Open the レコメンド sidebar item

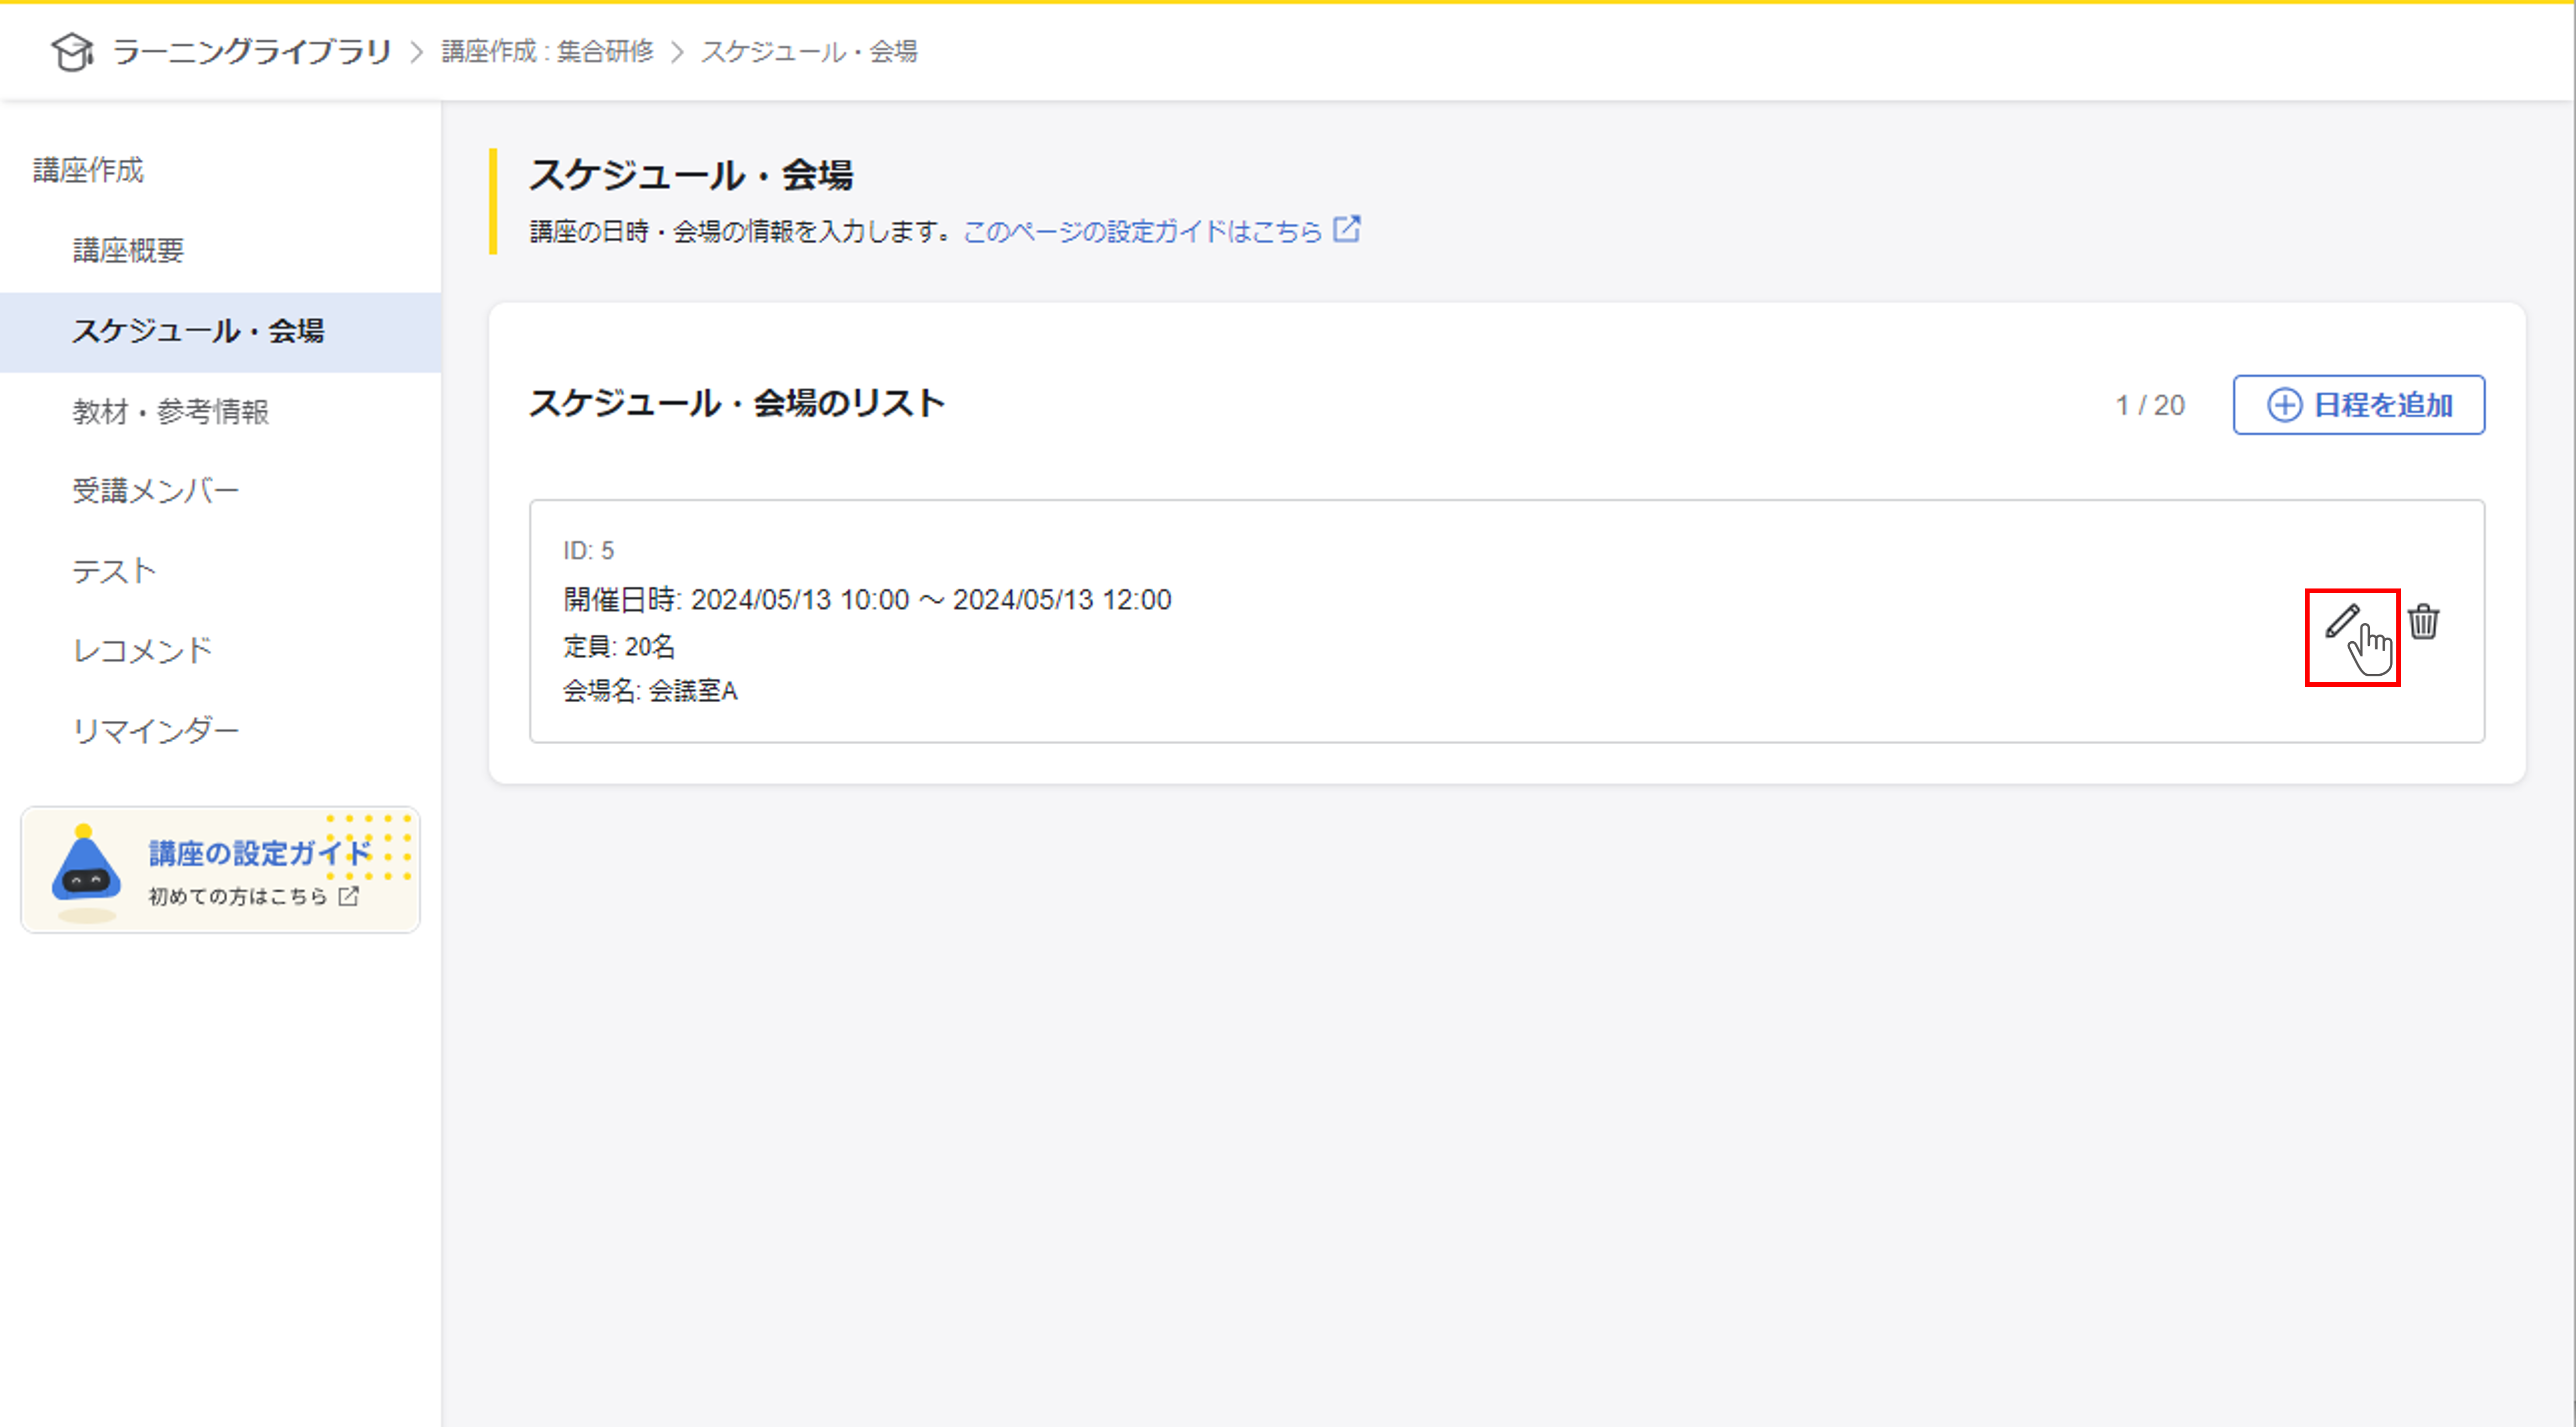pos(142,651)
